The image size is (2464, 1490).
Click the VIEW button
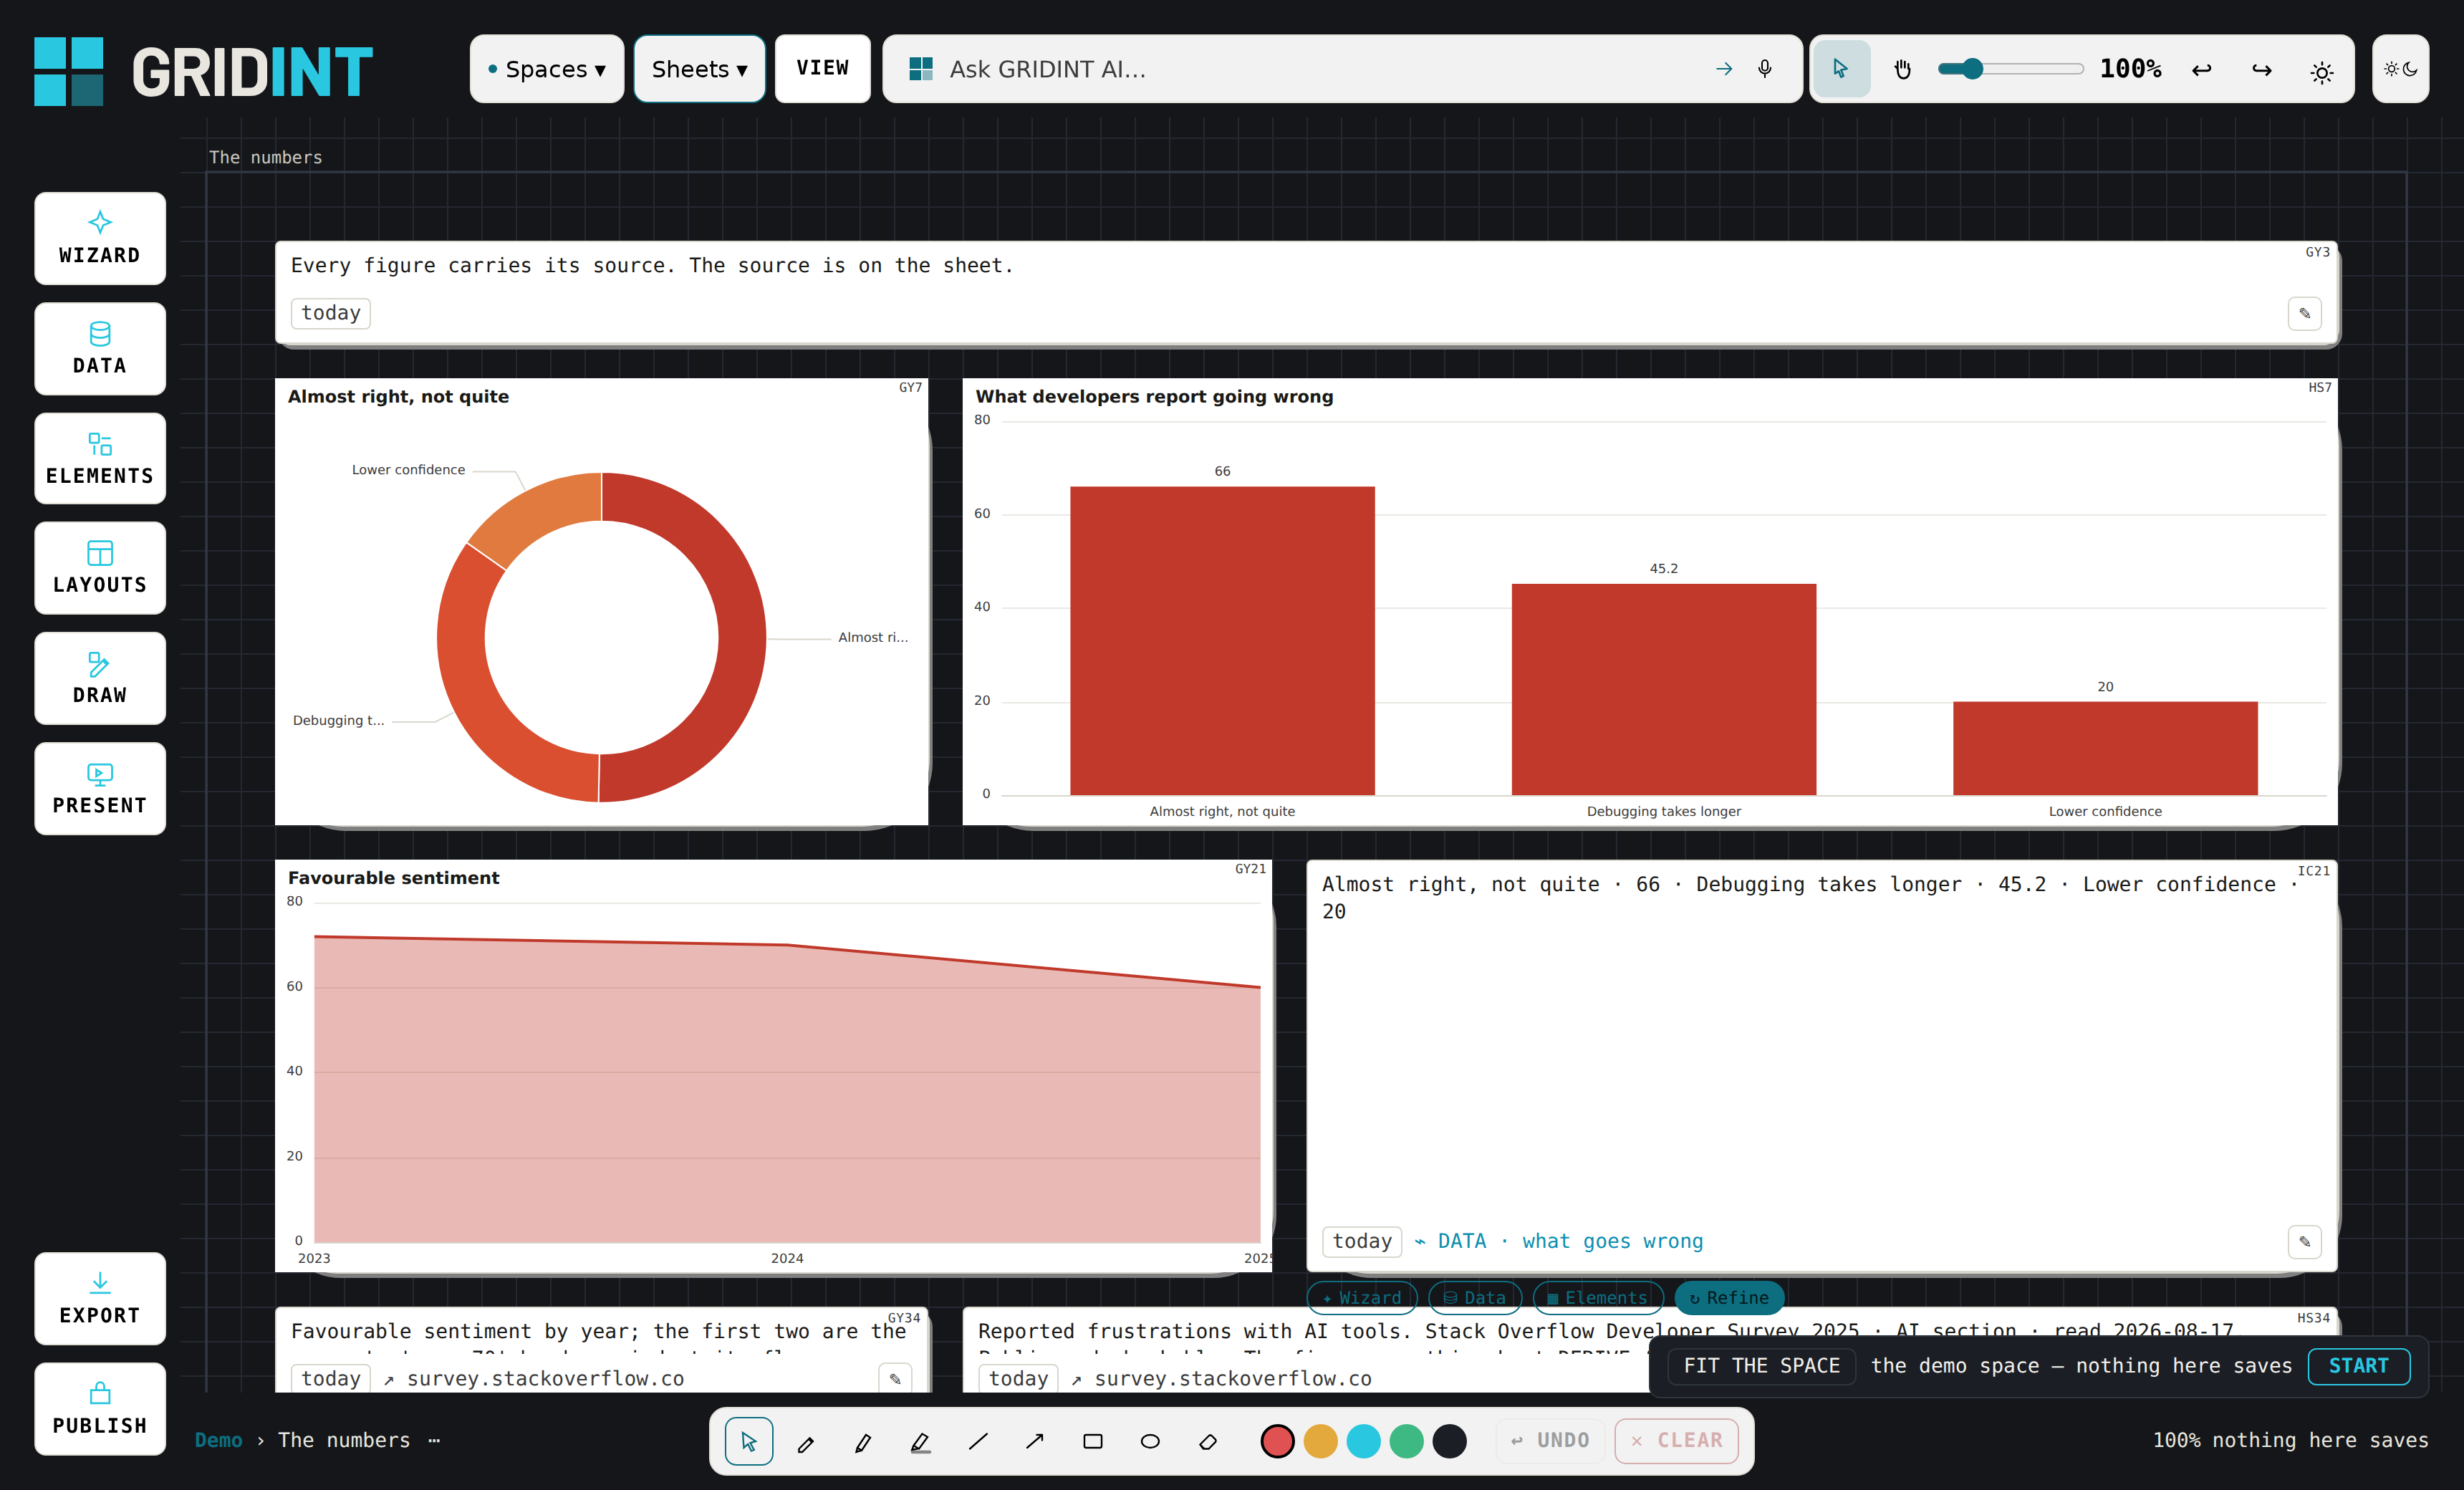point(822,69)
